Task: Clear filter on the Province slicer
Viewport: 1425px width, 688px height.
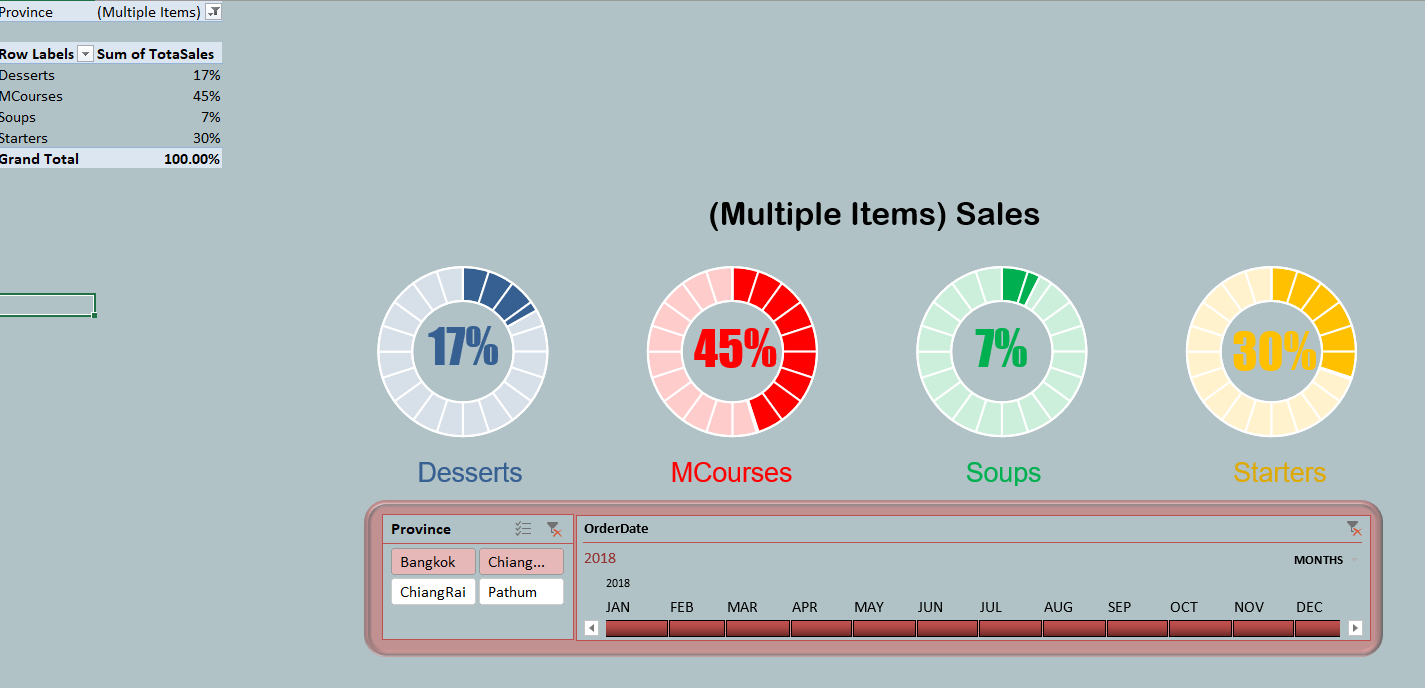Action: (554, 529)
